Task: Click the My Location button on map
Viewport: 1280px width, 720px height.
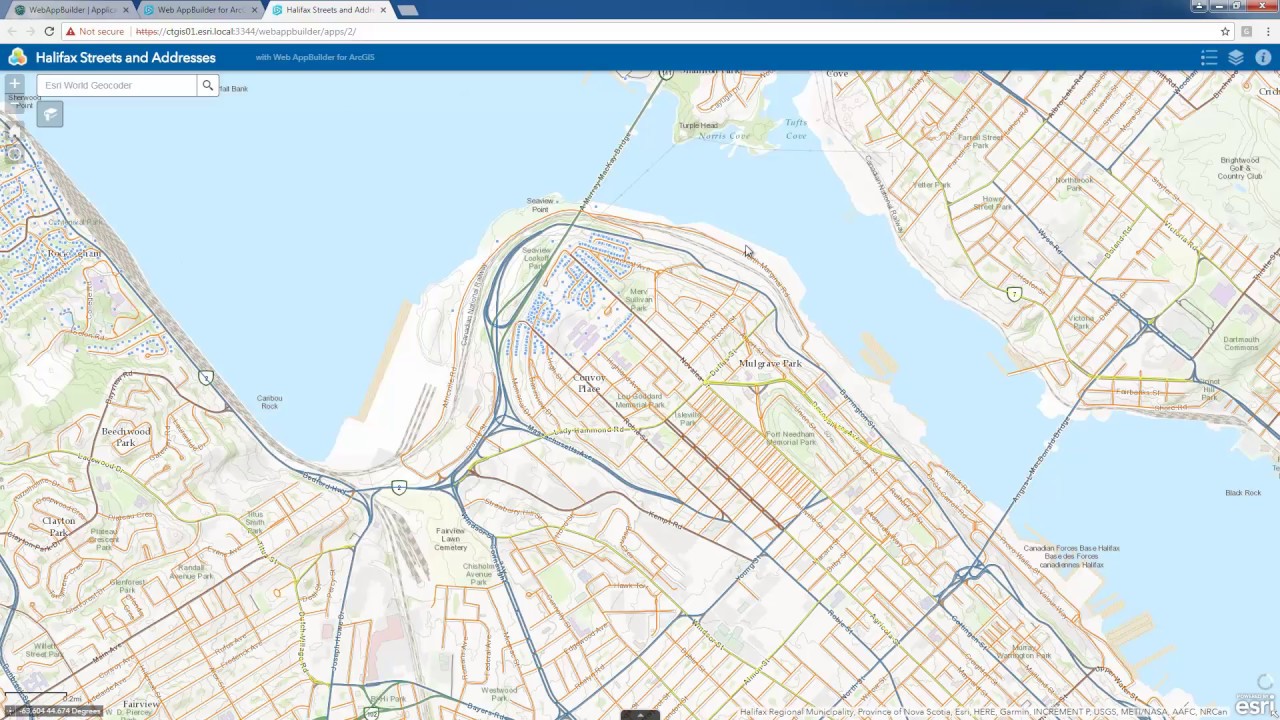Action: click(15, 154)
